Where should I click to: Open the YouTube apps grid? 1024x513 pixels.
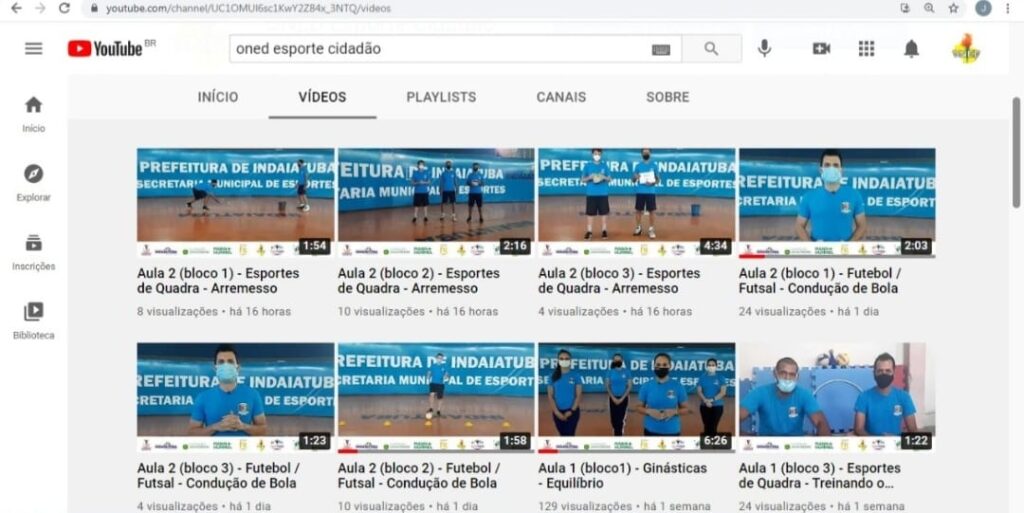tap(866, 48)
